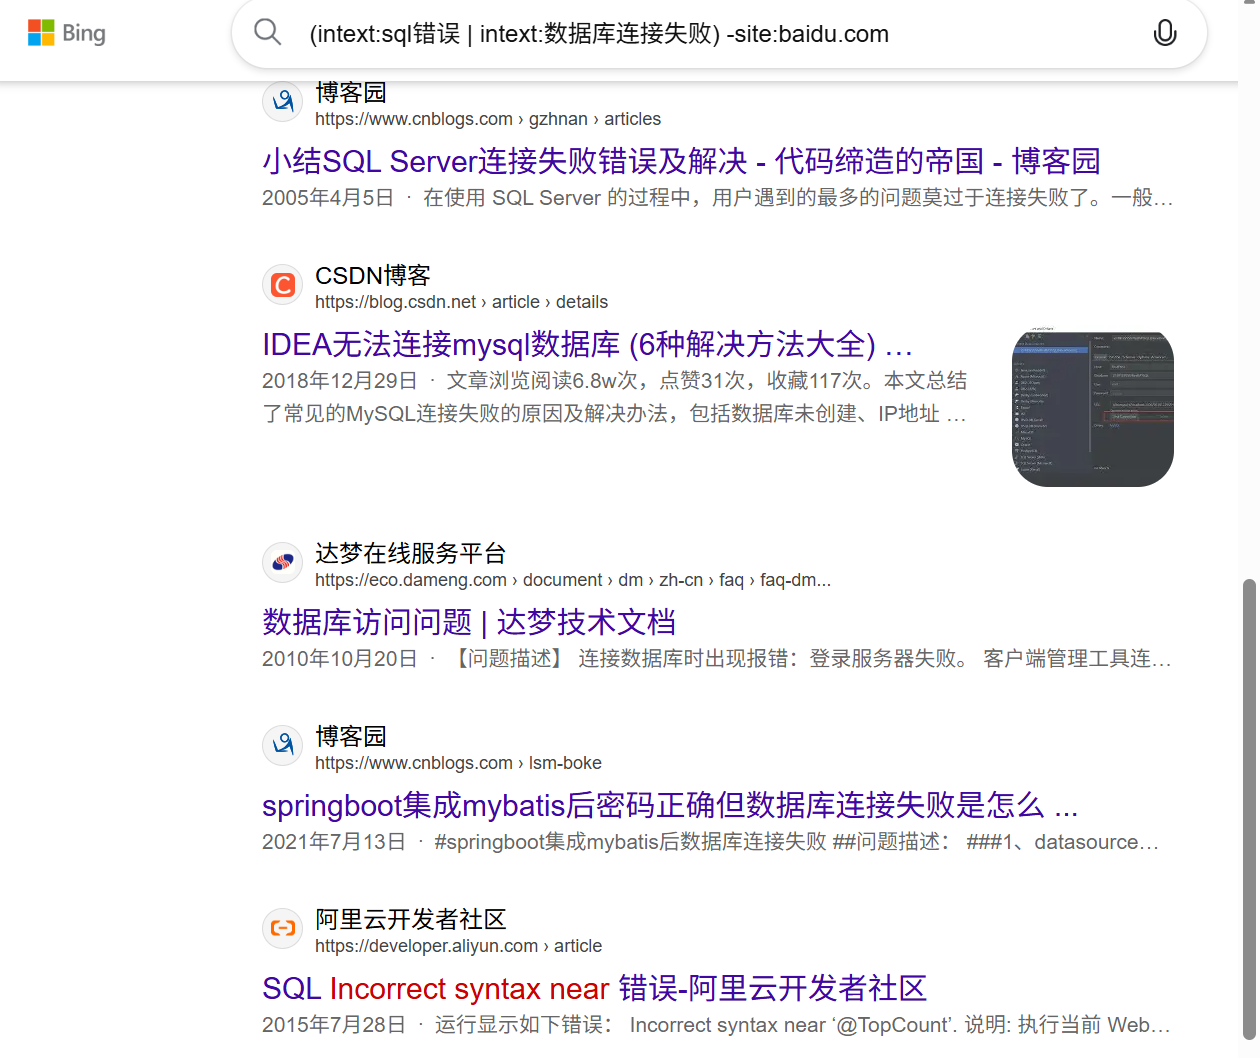
Task: Click site name 博客园 above gzhnan result
Action: (x=351, y=93)
